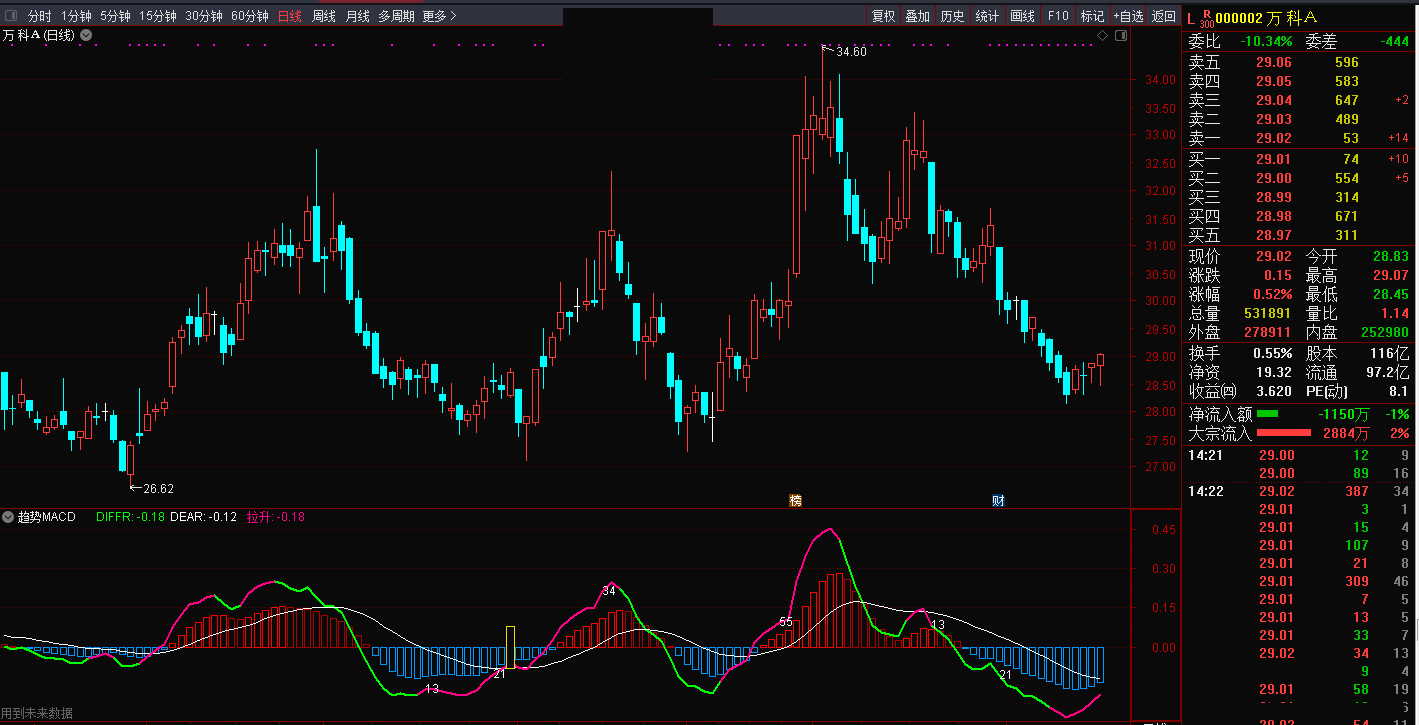Select 卖三 price 29.04
This screenshot has width=1419, height=725.
click(1274, 100)
